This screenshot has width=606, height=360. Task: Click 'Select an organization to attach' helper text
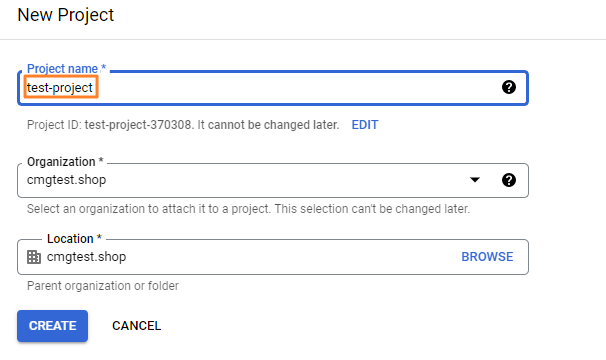pos(248,209)
